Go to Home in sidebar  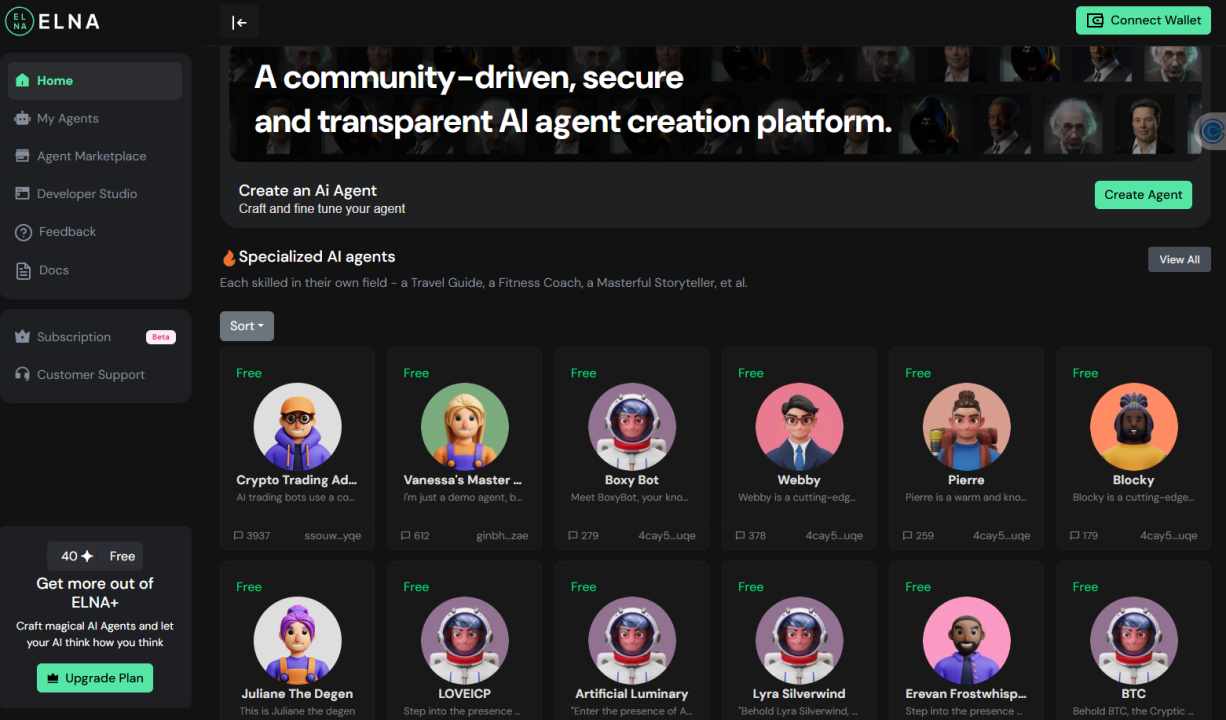coord(95,81)
